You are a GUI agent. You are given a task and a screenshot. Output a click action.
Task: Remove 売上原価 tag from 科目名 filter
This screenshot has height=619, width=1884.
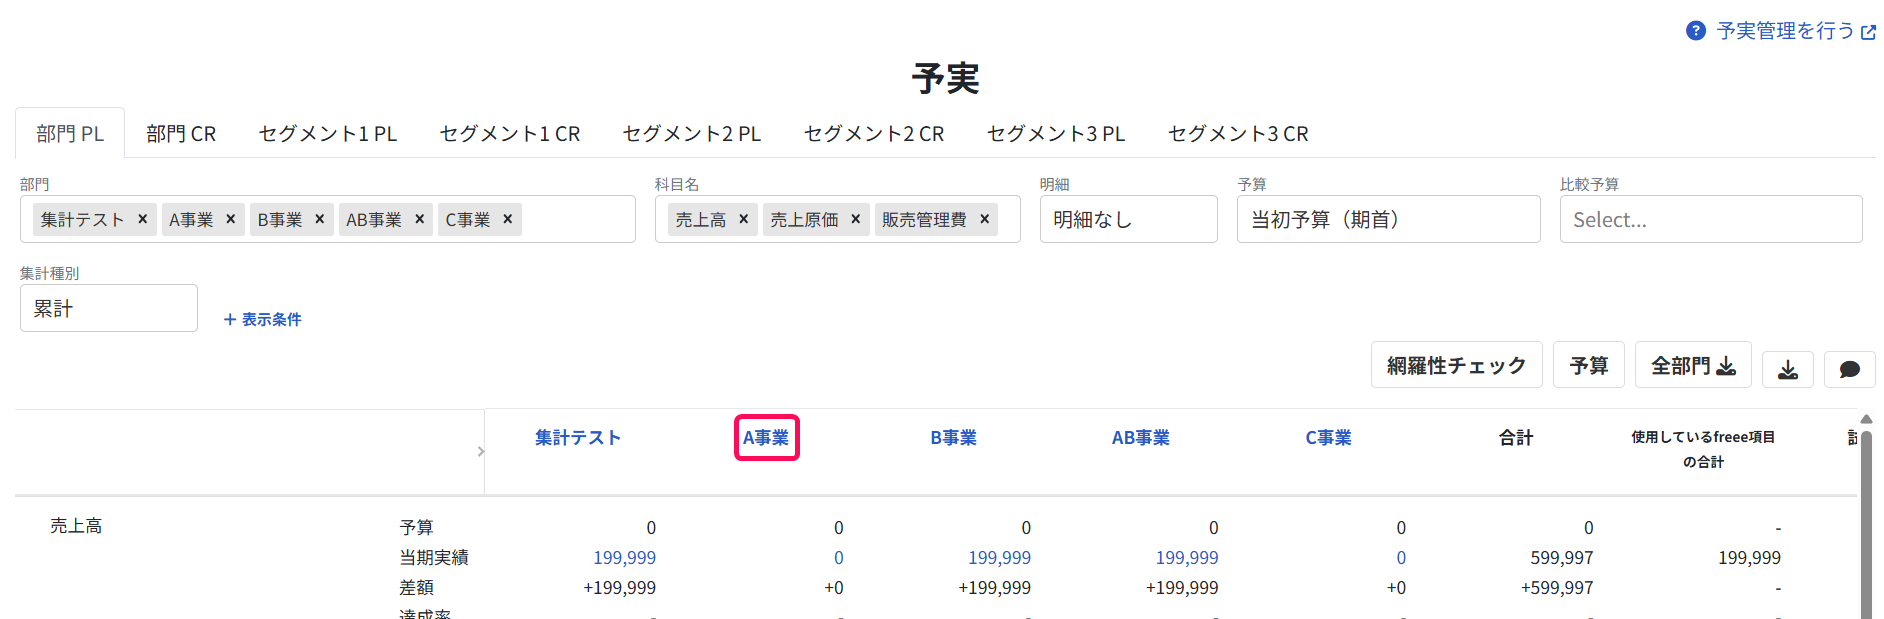(856, 219)
